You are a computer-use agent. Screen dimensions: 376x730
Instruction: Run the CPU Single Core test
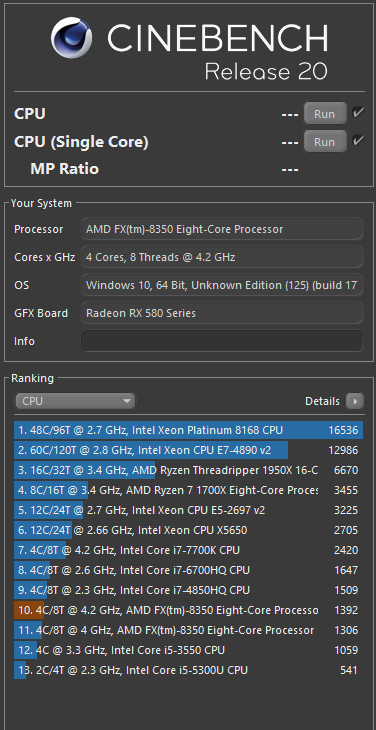tap(325, 142)
